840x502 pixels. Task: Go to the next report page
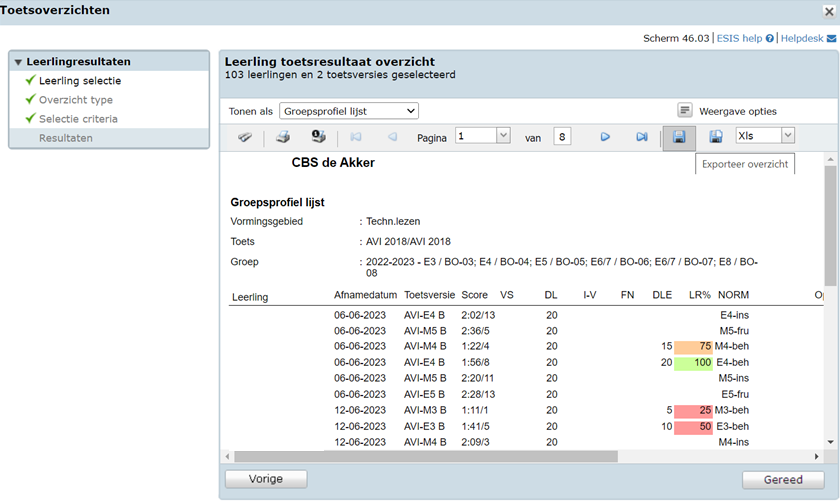605,137
